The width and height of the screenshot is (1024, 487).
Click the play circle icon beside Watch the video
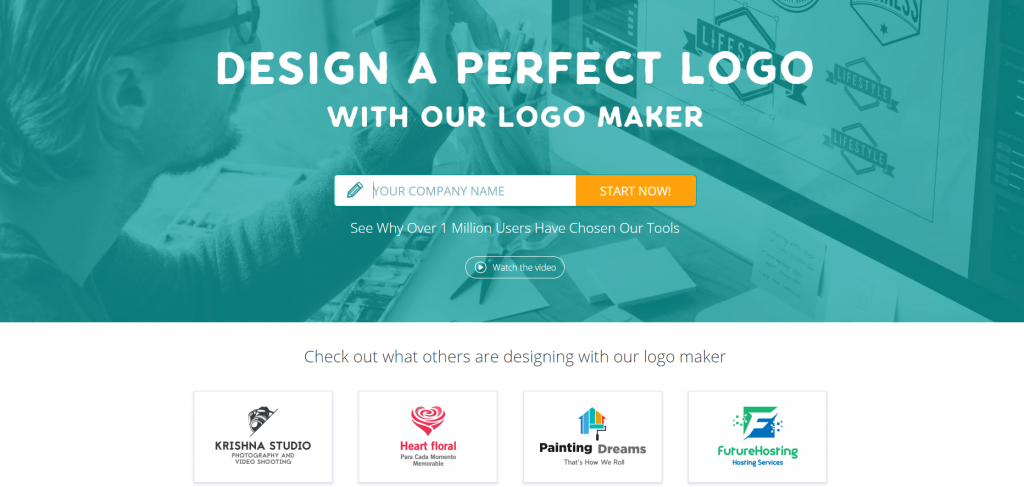click(481, 267)
